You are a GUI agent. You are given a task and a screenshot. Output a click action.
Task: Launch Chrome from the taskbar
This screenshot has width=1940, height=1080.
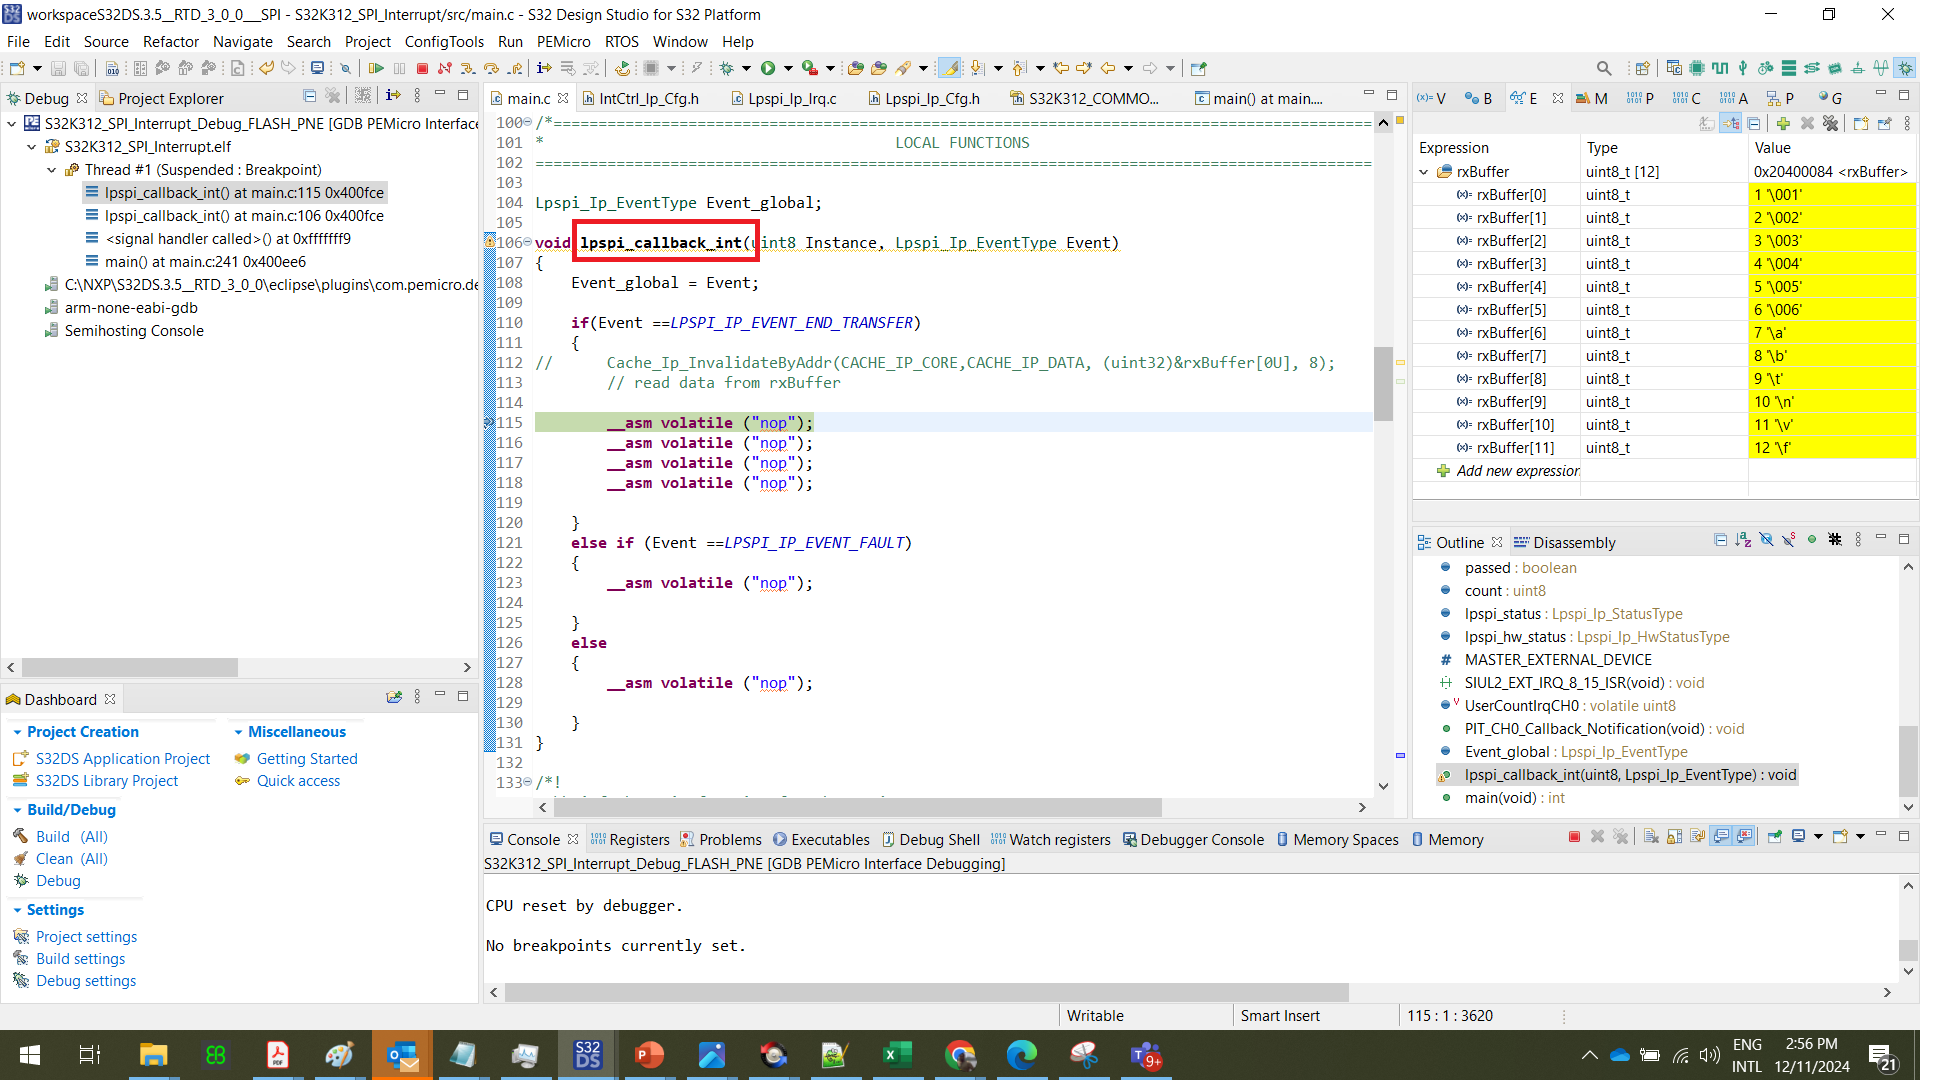coord(960,1055)
